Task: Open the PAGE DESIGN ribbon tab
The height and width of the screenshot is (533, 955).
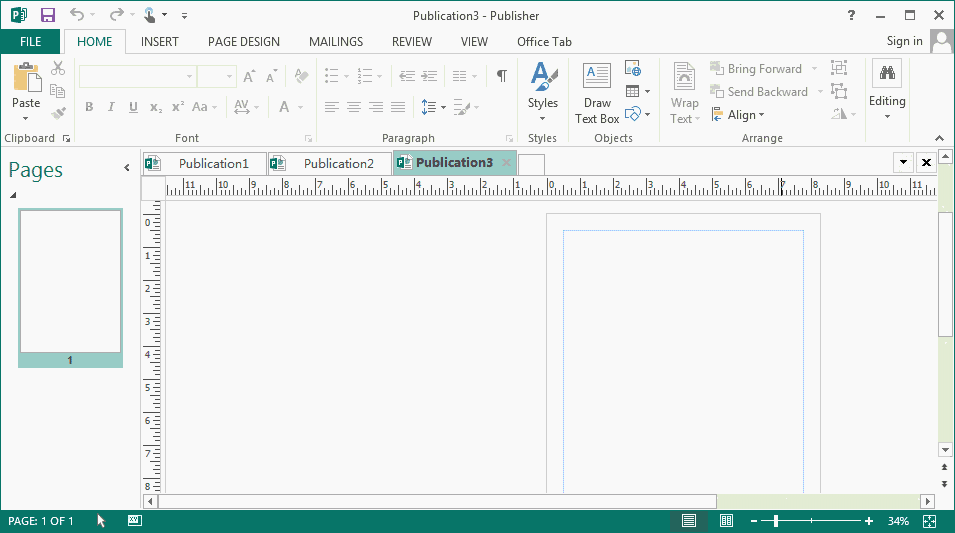Action: 243,42
